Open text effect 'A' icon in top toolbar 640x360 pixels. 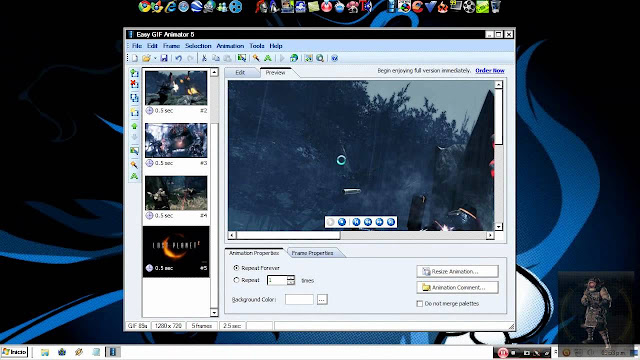tap(268, 58)
